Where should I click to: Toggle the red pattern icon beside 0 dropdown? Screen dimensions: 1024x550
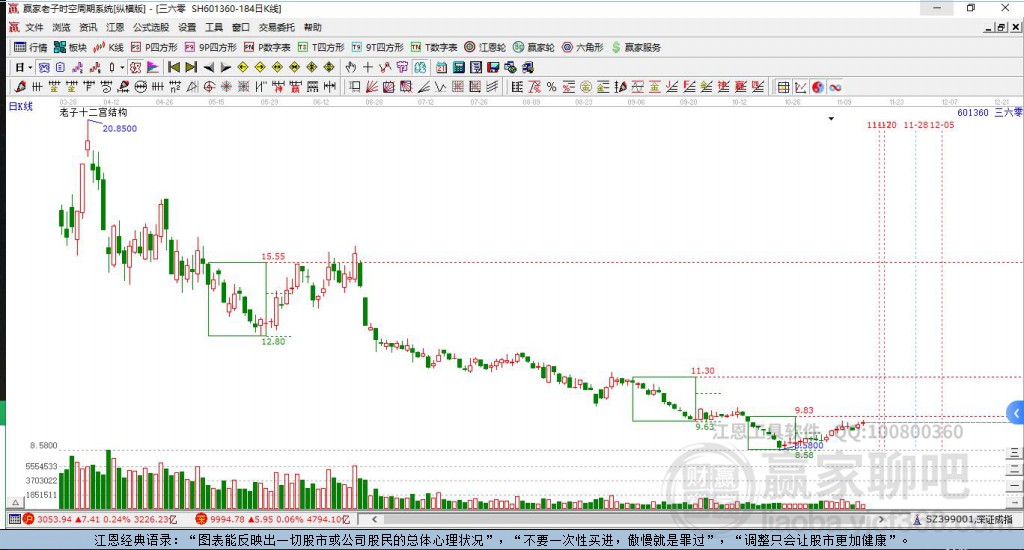pyautogui.click(x=135, y=67)
